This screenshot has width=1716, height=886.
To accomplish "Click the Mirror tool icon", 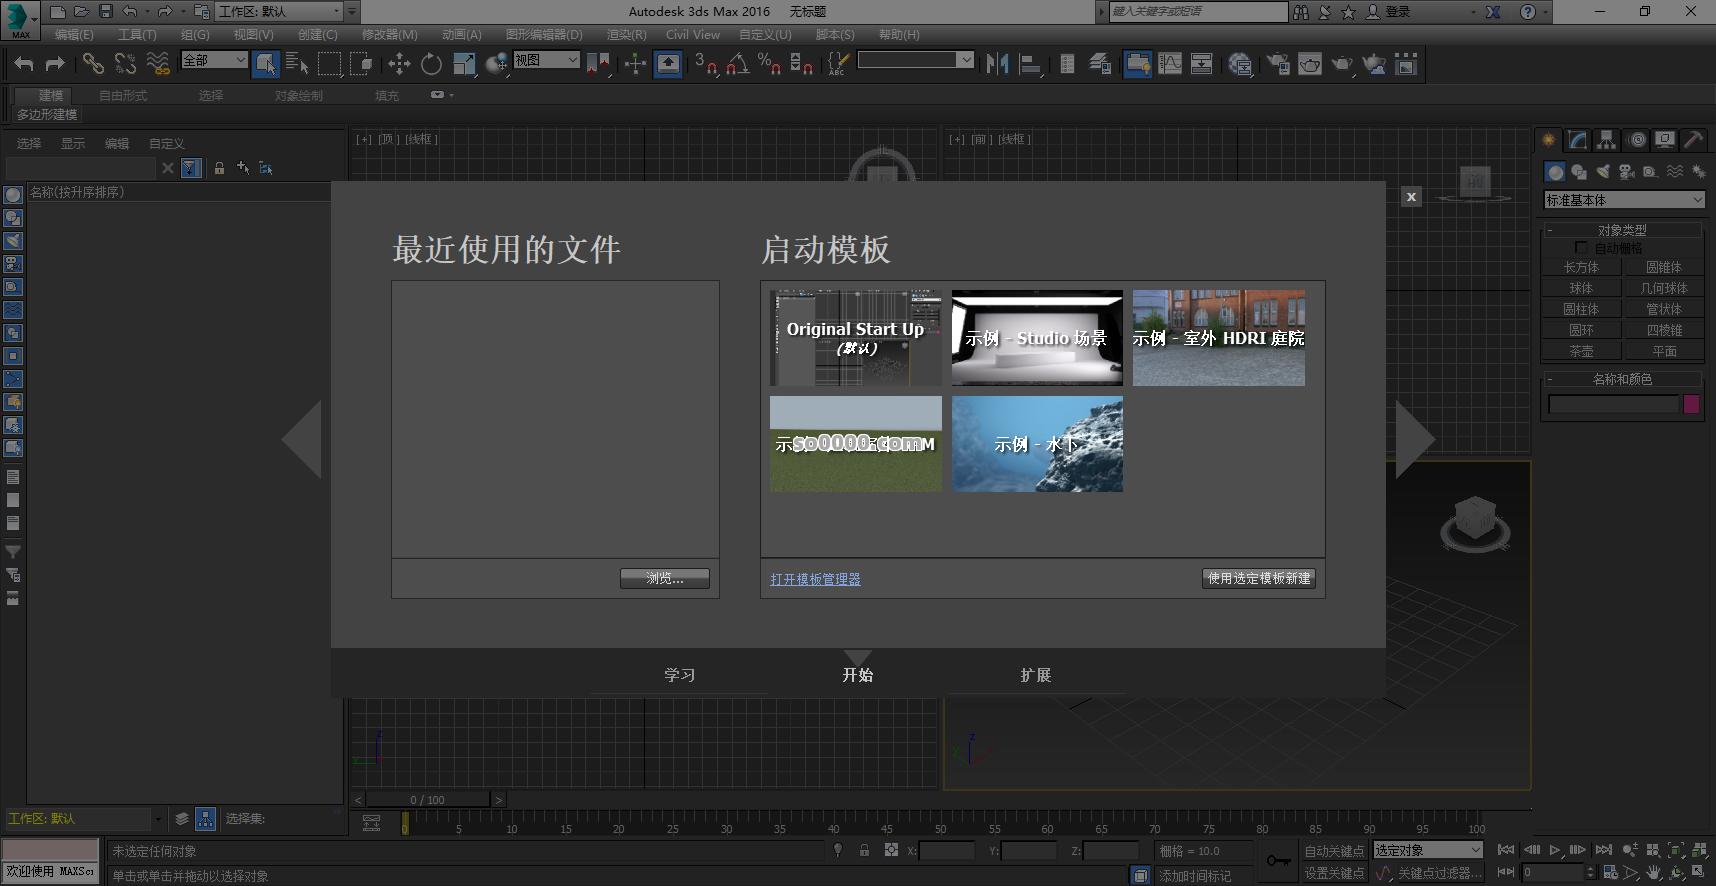I will coord(997,64).
